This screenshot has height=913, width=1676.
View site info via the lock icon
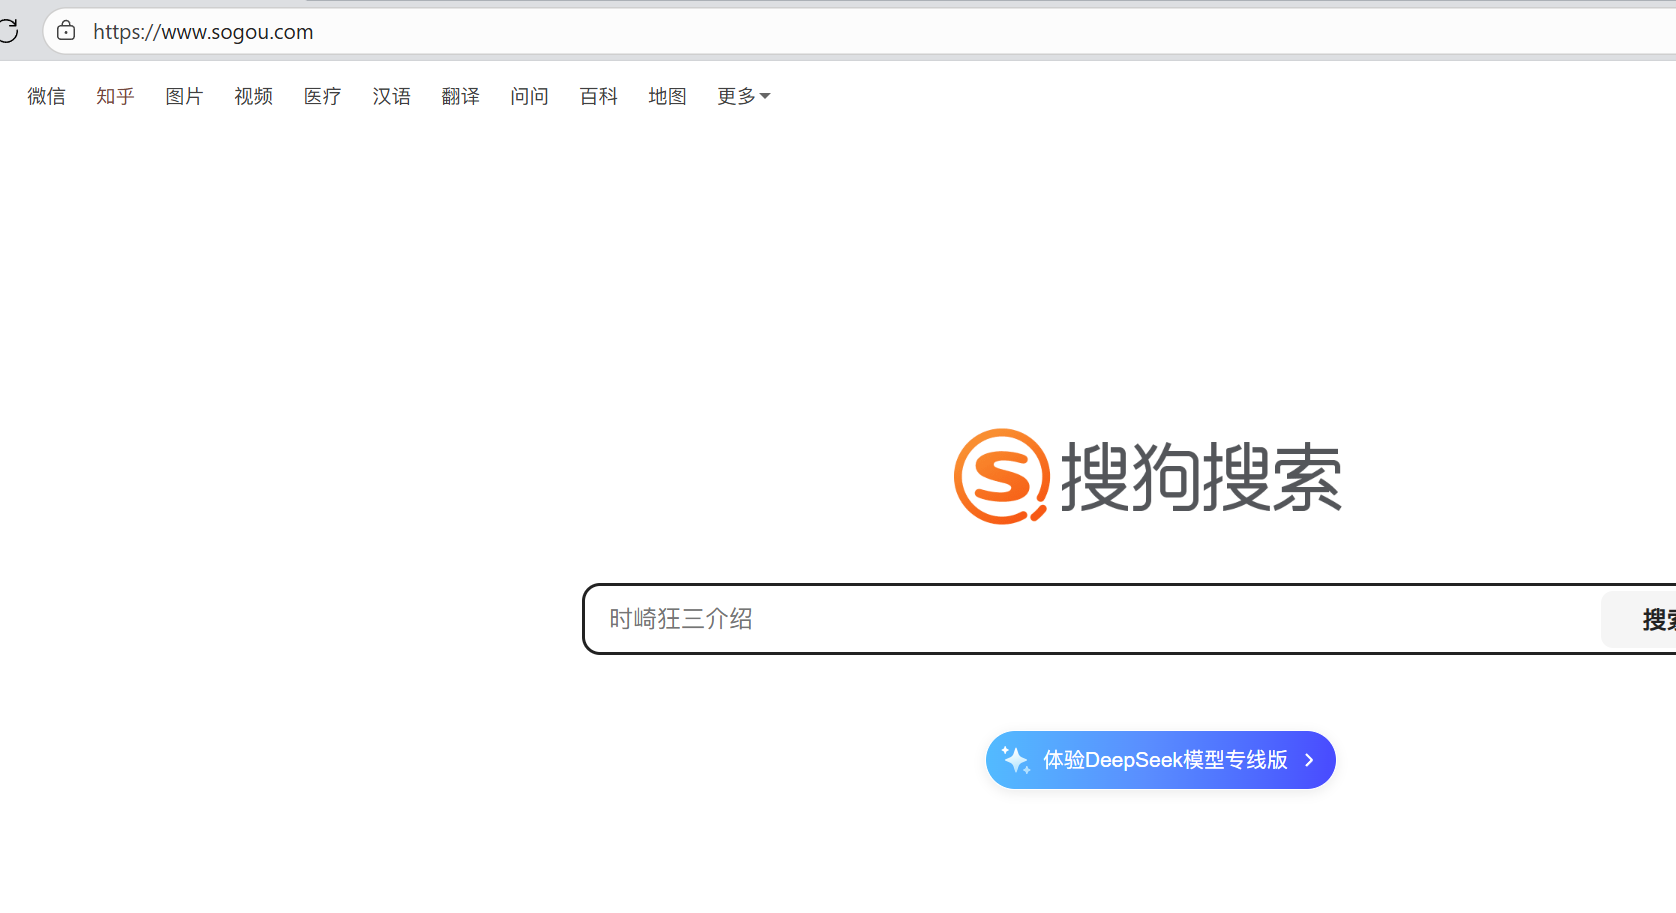66,31
